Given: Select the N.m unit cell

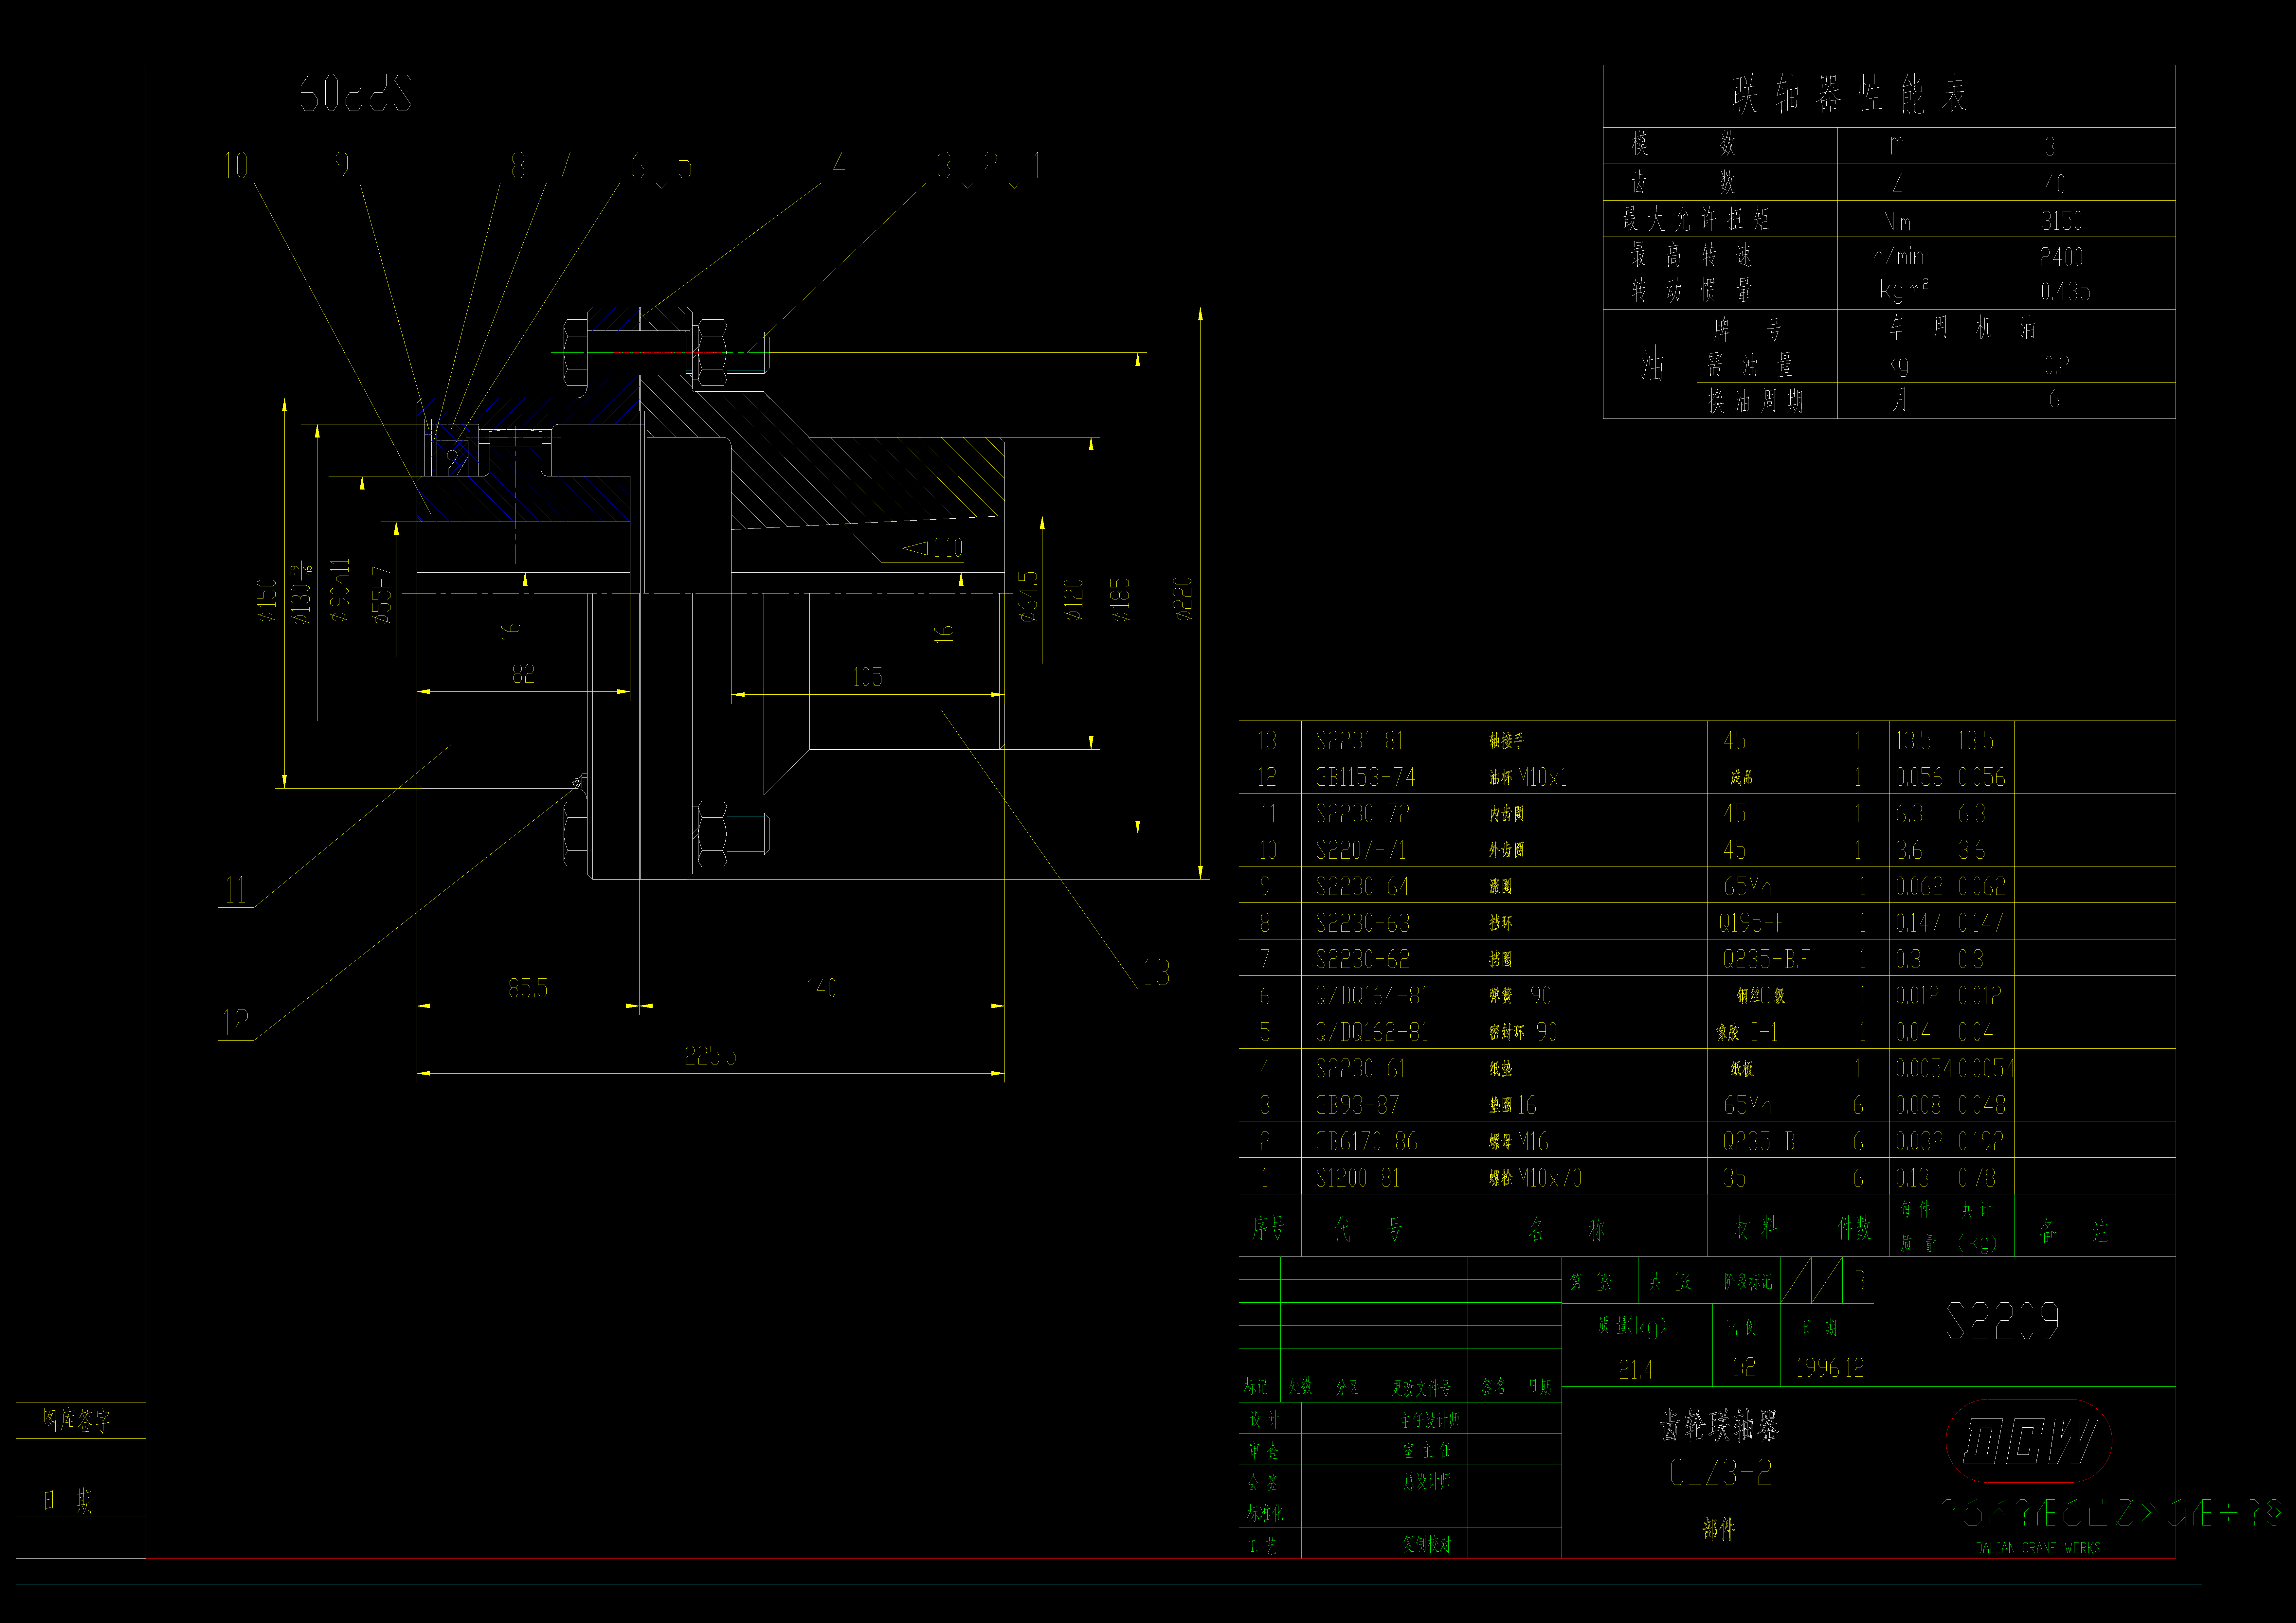Looking at the screenshot, I should pyautogui.click(x=1897, y=221).
